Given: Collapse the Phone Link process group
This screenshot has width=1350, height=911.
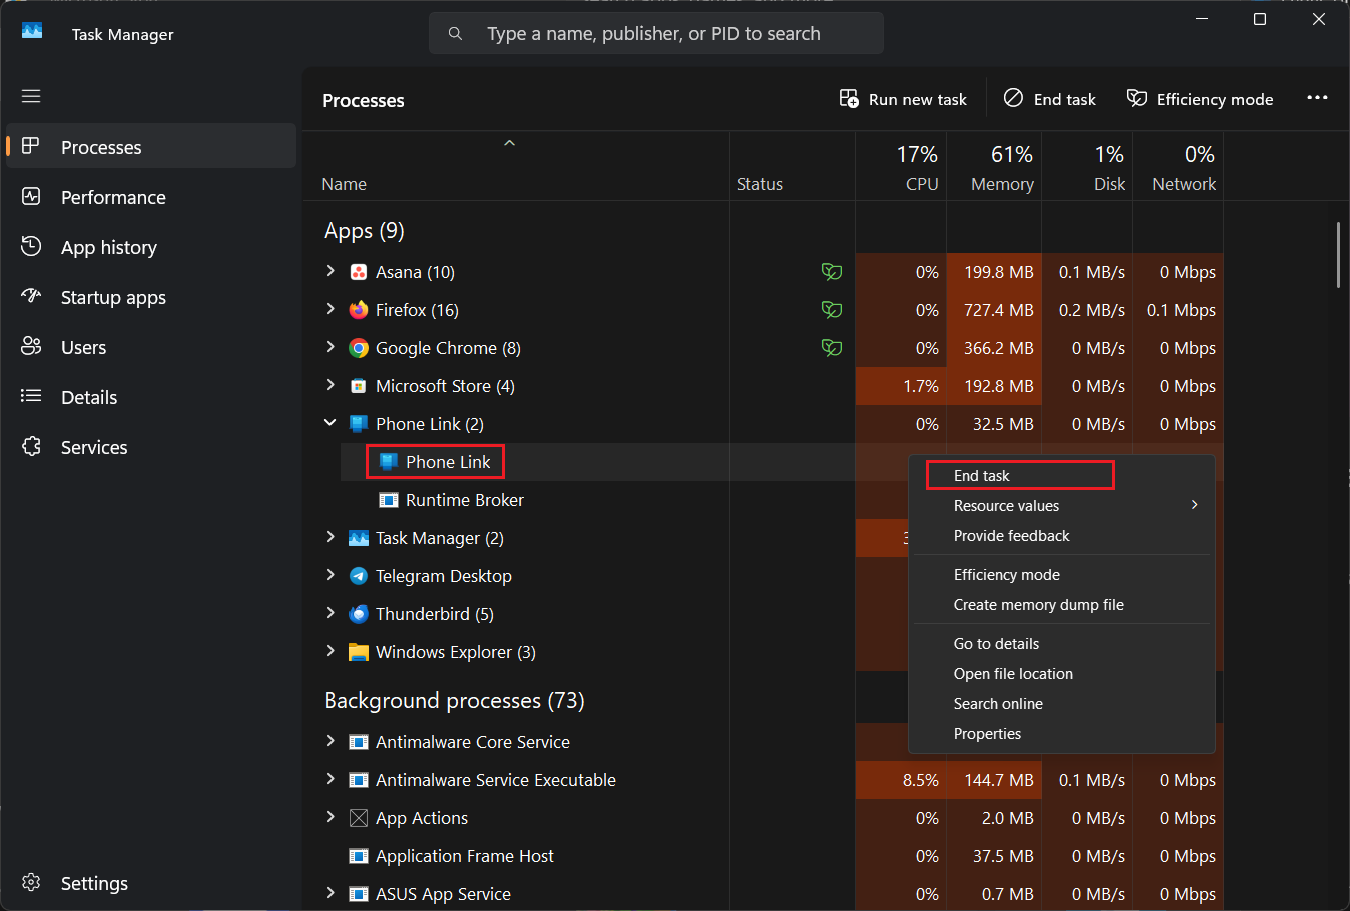Looking at the screenshot, I should pos(331,423).
